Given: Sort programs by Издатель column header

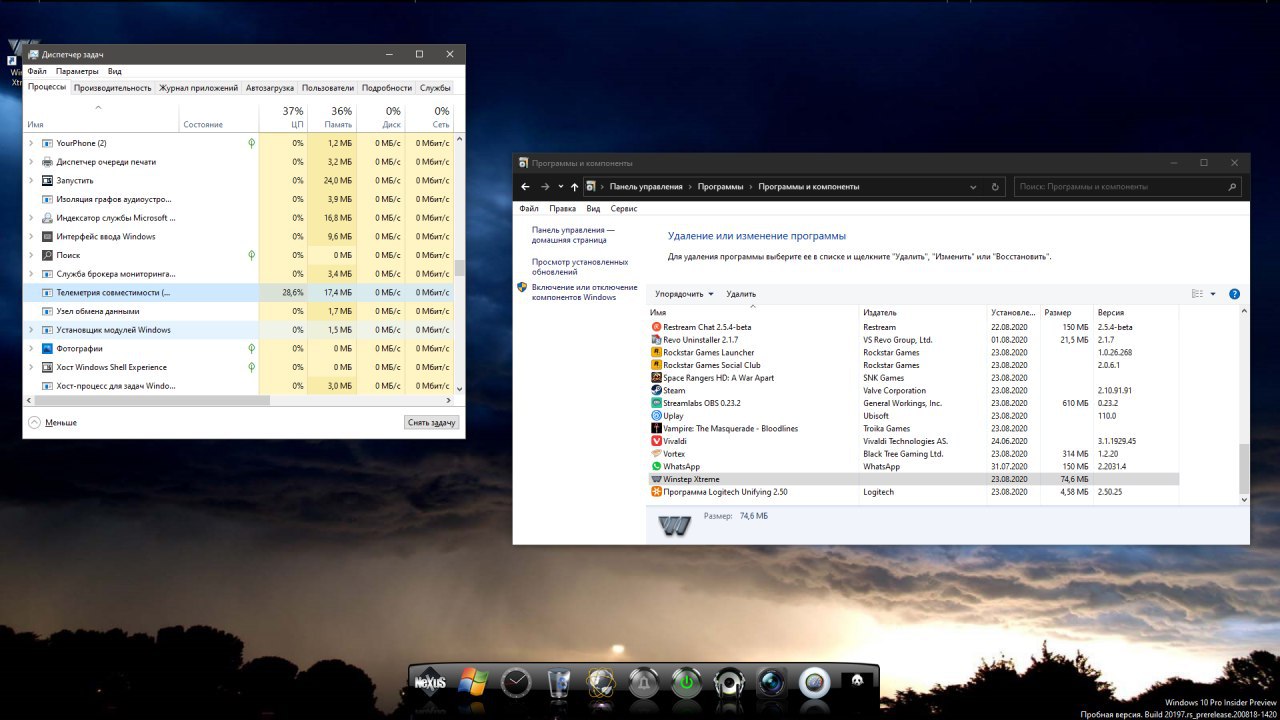Looking at the screenshot, I should pyautogui.click(x=923, y=313).
